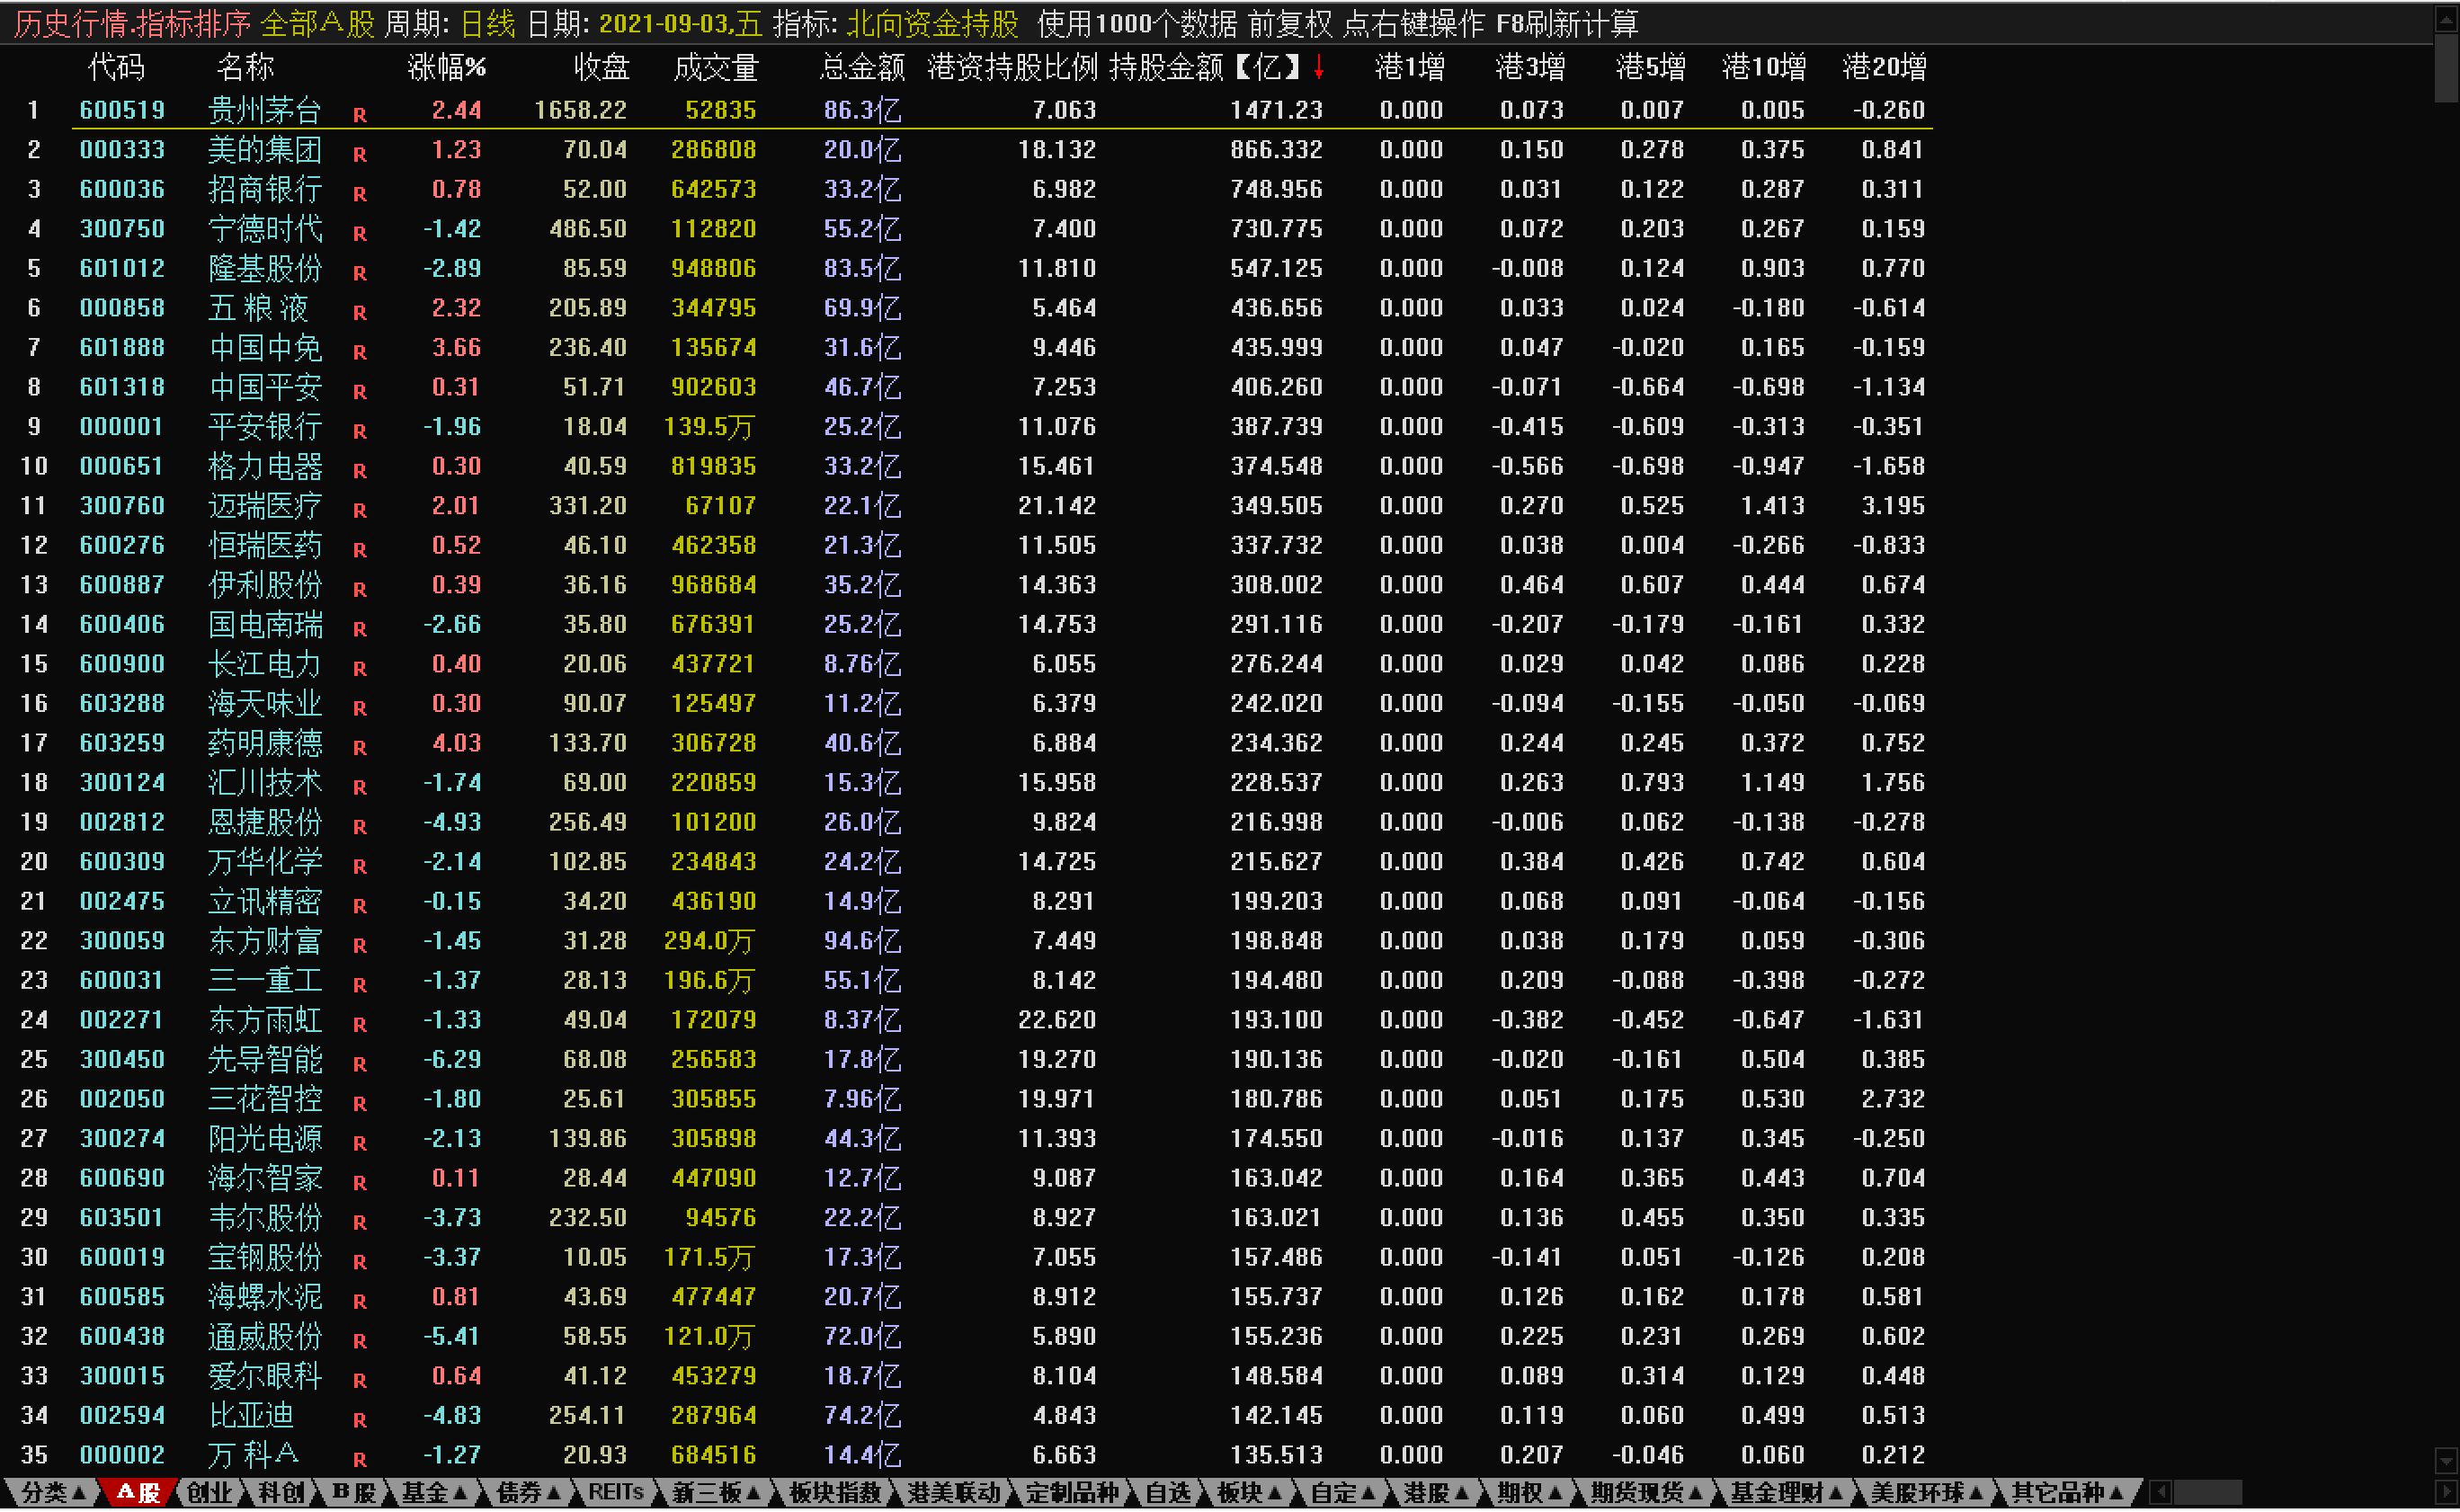Sort by the 涨幅% column header
The image size is (2460, 1512).
click(x=447, y=67)
